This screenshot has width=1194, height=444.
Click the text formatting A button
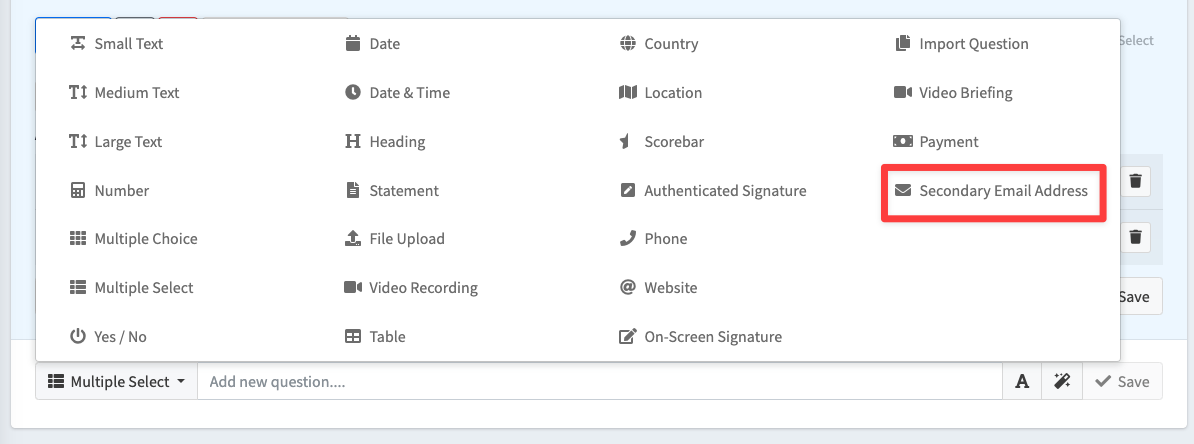[1023, 382]
